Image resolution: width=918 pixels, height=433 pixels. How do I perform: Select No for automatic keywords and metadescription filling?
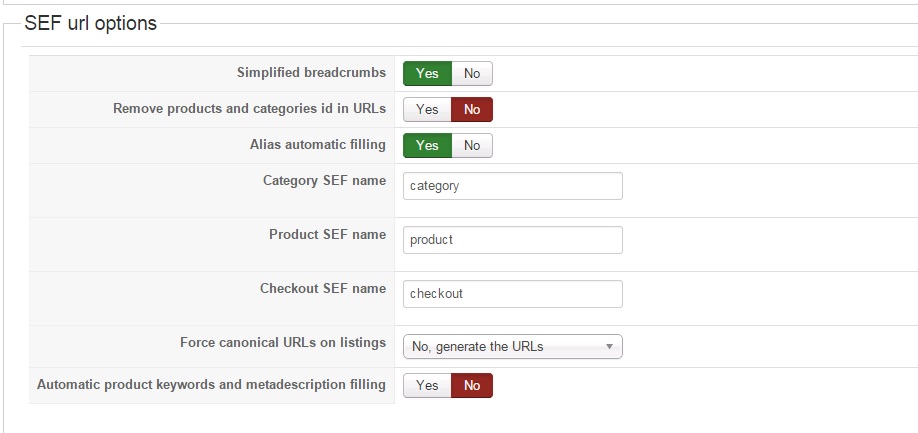[472, 385]
